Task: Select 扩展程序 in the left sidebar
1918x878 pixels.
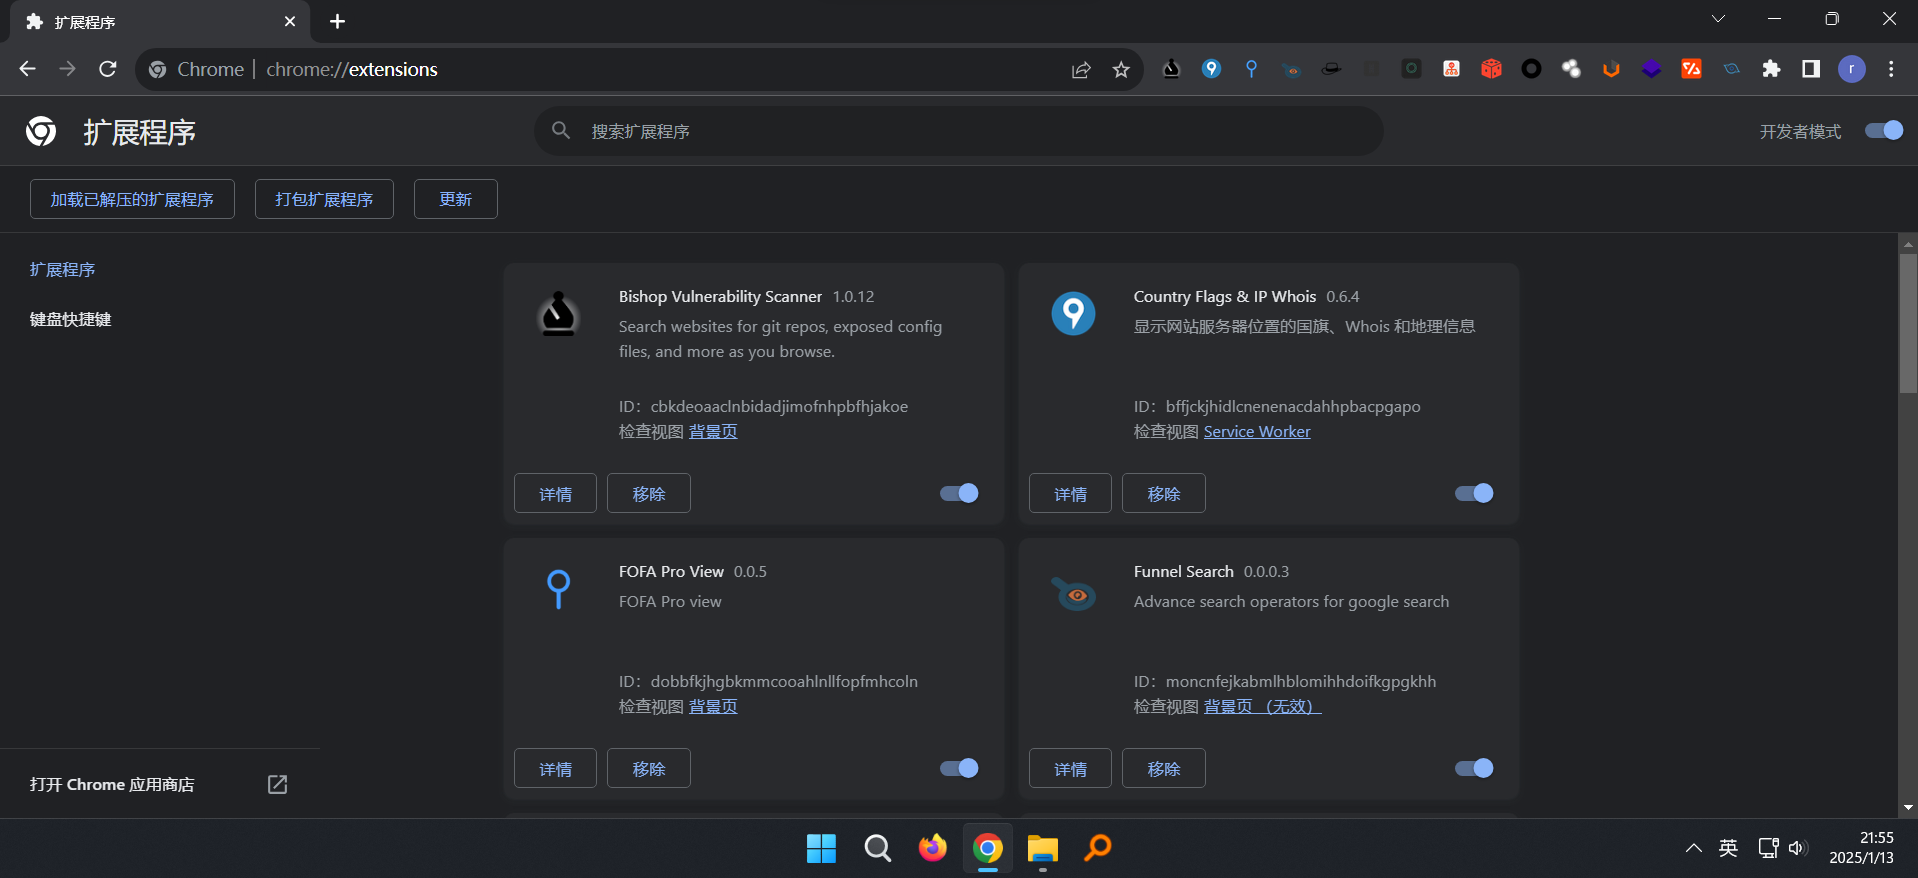Action: 63,269
